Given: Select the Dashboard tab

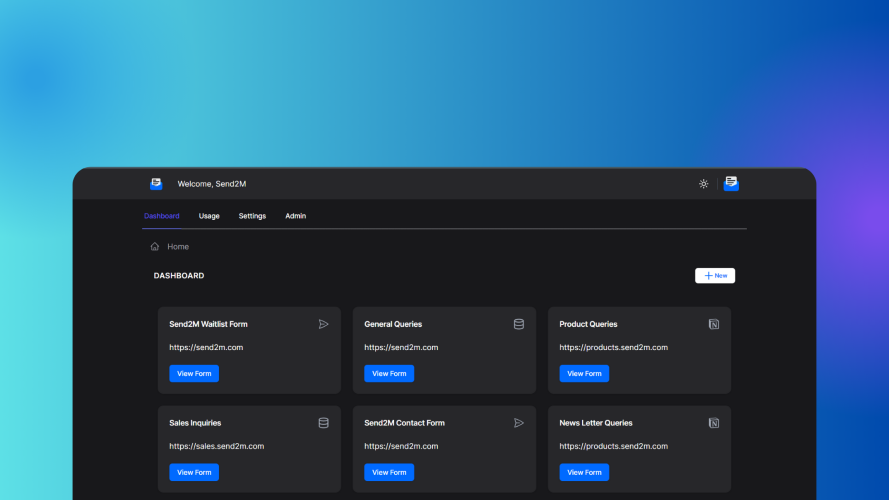Looking at the screenshot, I should [162, 216].
